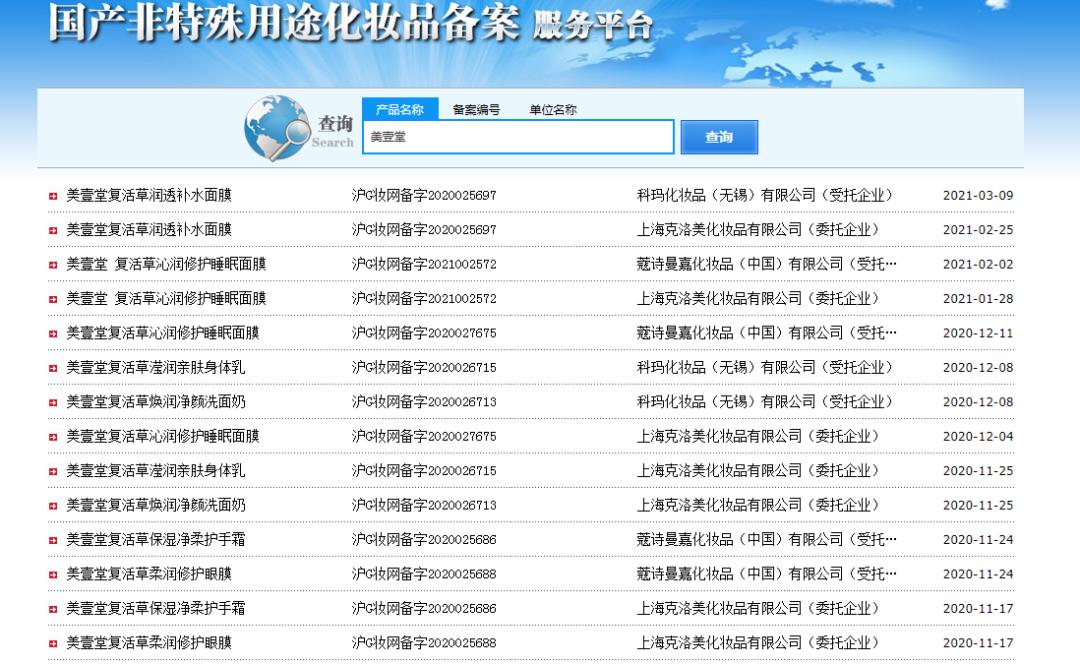The width and height of the screenshot is (1080, 664).
Task: Open 美壹堂复活草柔润修护眼膜 dated 2020-11-17
Action: tap(148, 643)
